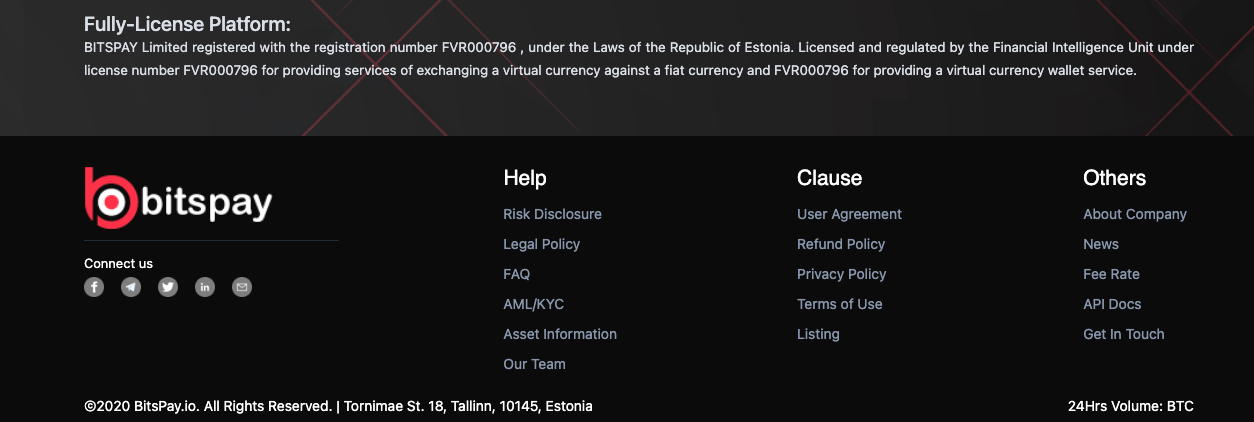Open the Twitter social icon

168,287
